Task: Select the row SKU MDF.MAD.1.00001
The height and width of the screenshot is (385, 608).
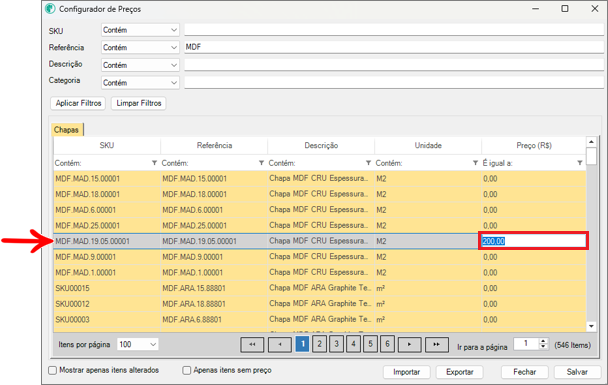Action: click(320, 273)
